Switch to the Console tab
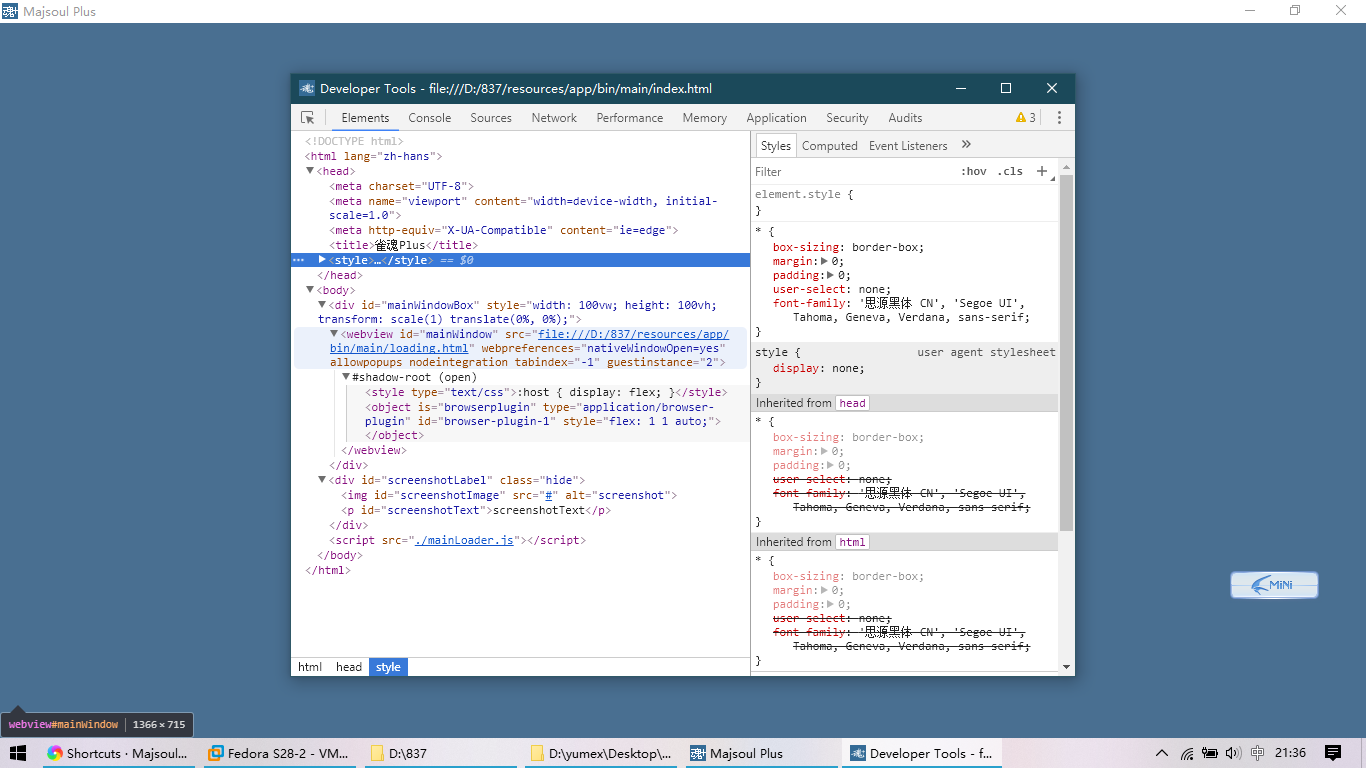Screen dimensions: 1366x768 430,118
